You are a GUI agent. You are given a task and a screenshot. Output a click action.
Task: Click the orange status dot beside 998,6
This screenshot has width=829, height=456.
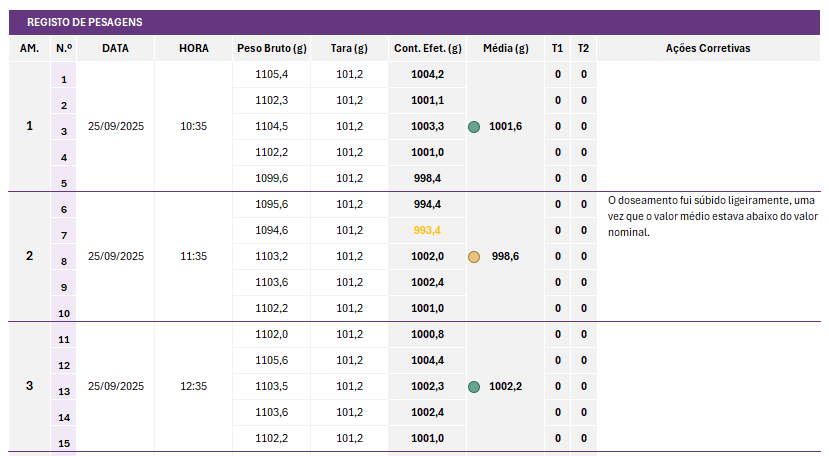(474, 257)
